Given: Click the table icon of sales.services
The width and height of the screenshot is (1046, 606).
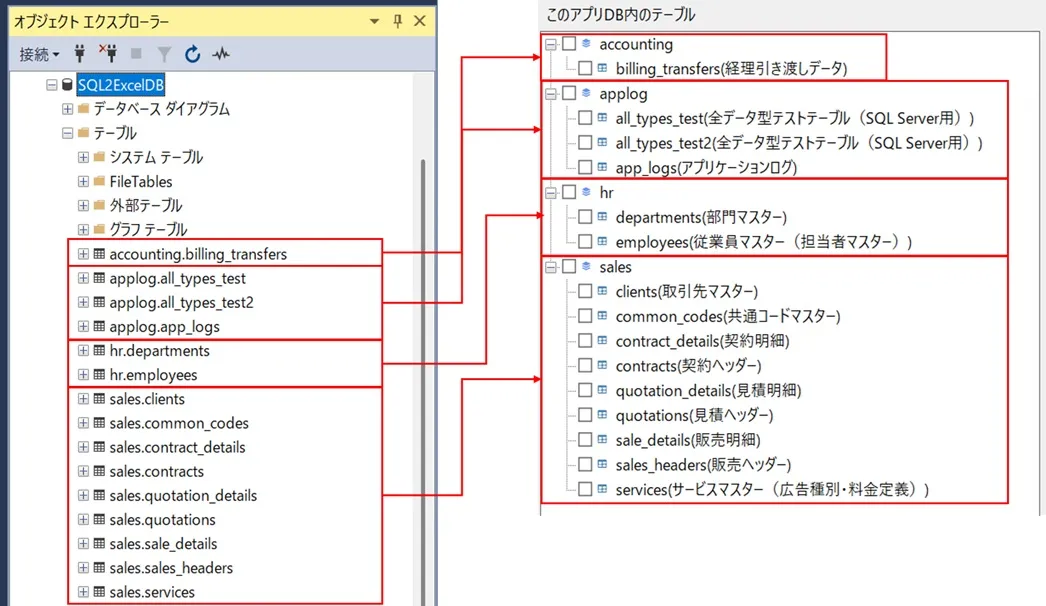Looking at the screenshot, I should point(99,591).
